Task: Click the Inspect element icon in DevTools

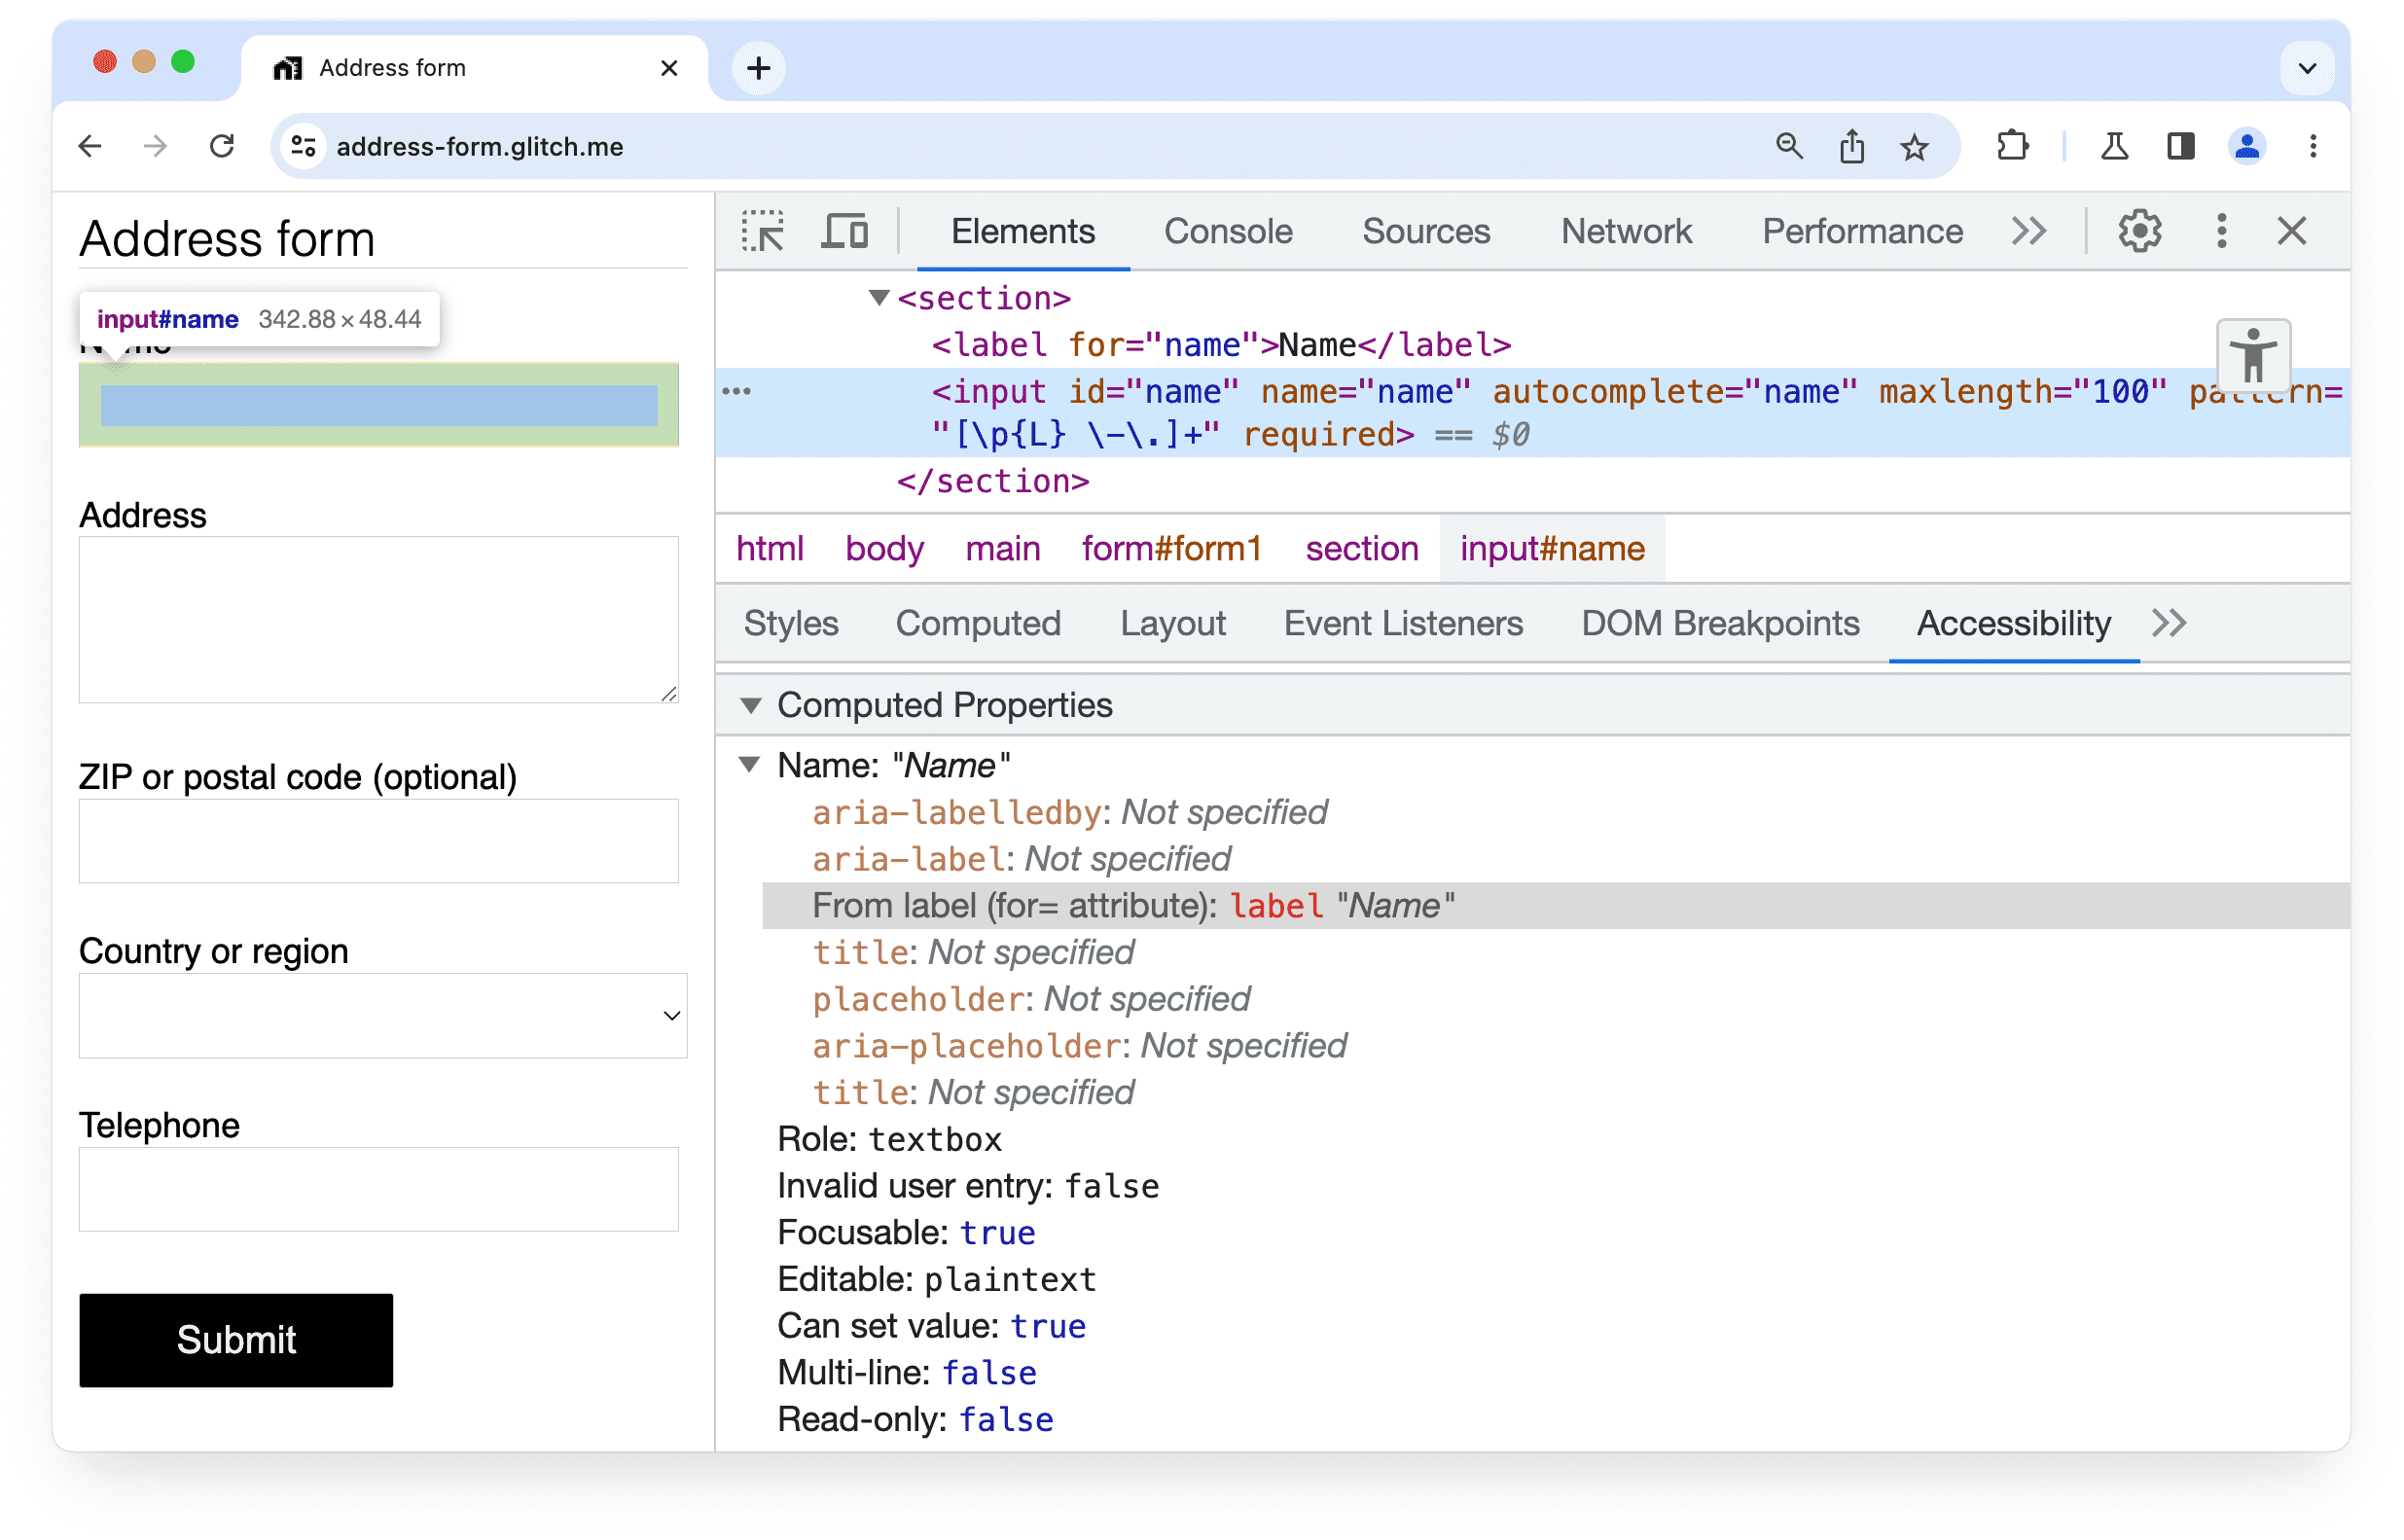Action: [x=766, y=232]
